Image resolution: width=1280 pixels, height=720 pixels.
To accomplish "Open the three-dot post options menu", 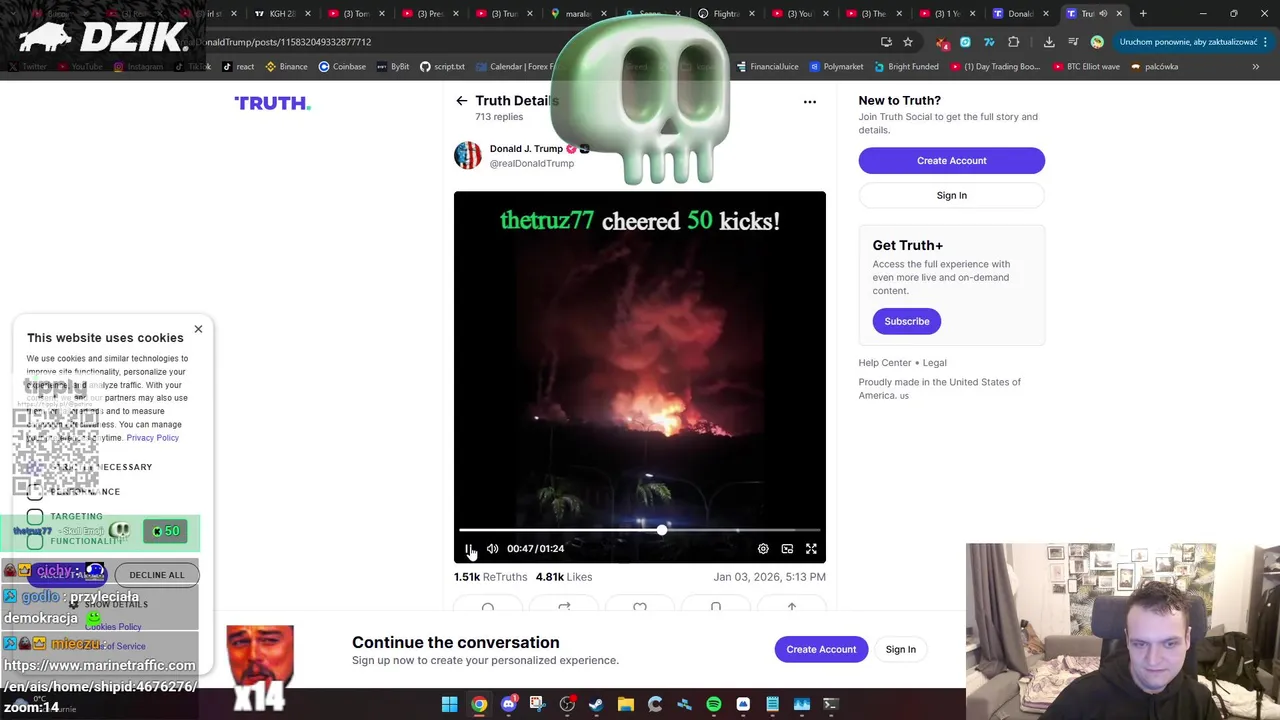I will (x=810, y=101).
